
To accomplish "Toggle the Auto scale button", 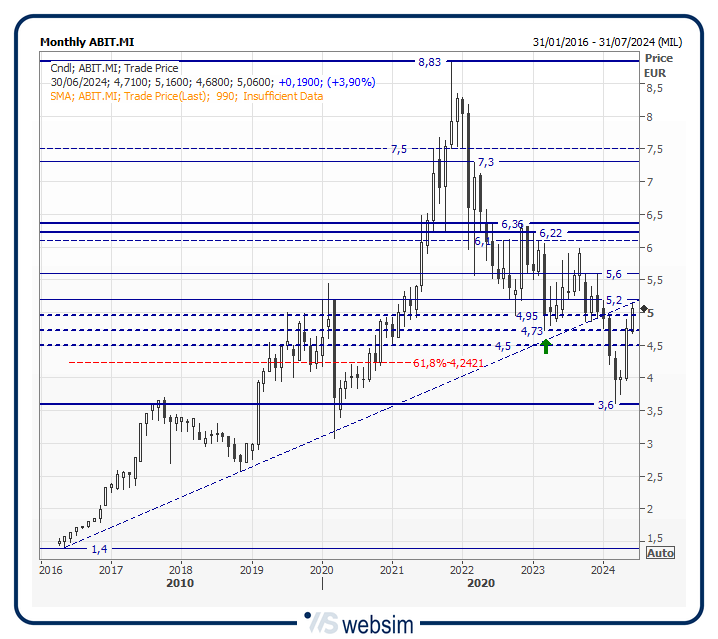I will pos(660,553).
